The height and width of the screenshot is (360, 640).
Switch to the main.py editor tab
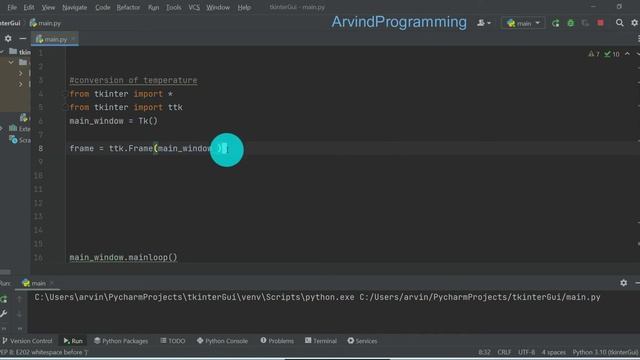tap(54, 39)
